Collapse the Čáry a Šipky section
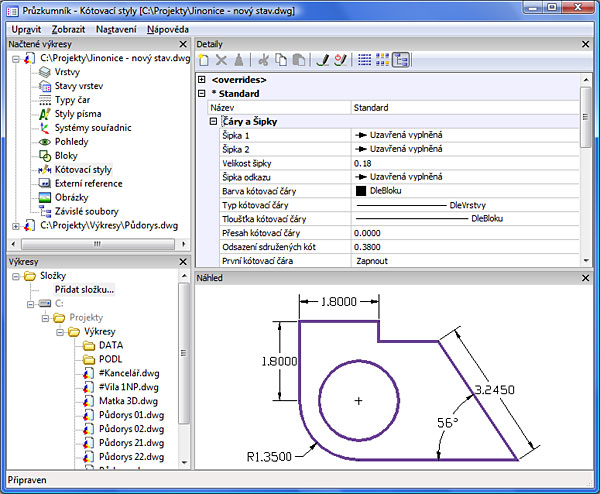This screenshot has height=494, width=600. [213, 121]
